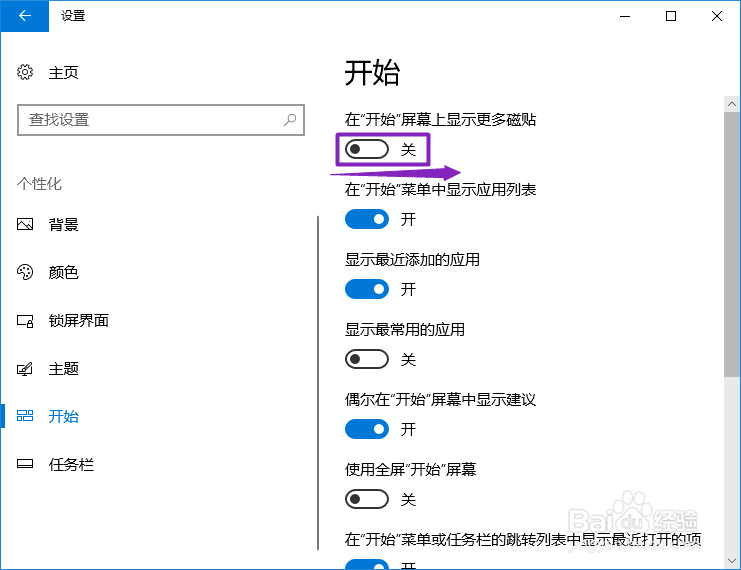Disable recently added apps toggle
741x570 pixels.
tap(367, 289)
